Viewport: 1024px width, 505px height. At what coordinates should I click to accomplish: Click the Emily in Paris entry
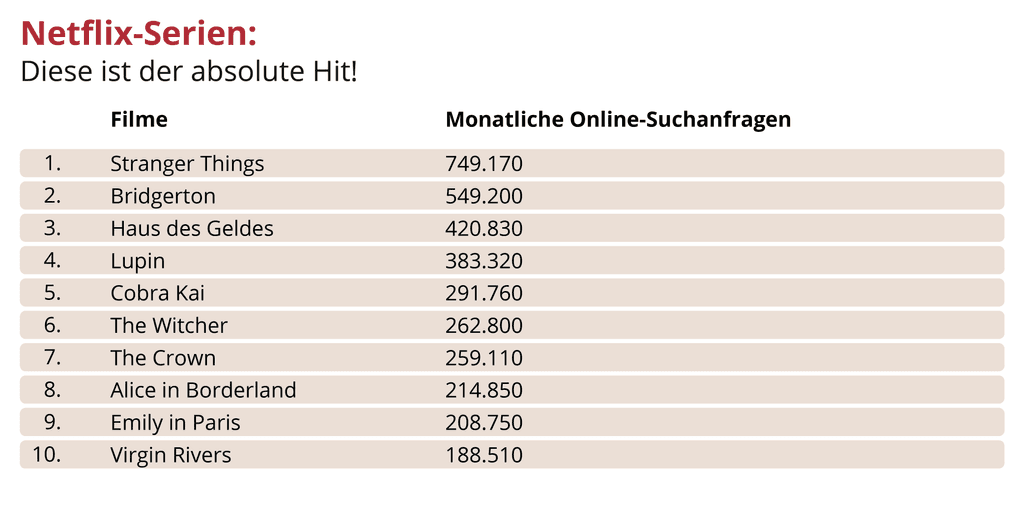pyautogui.click(x=175, y=423)
